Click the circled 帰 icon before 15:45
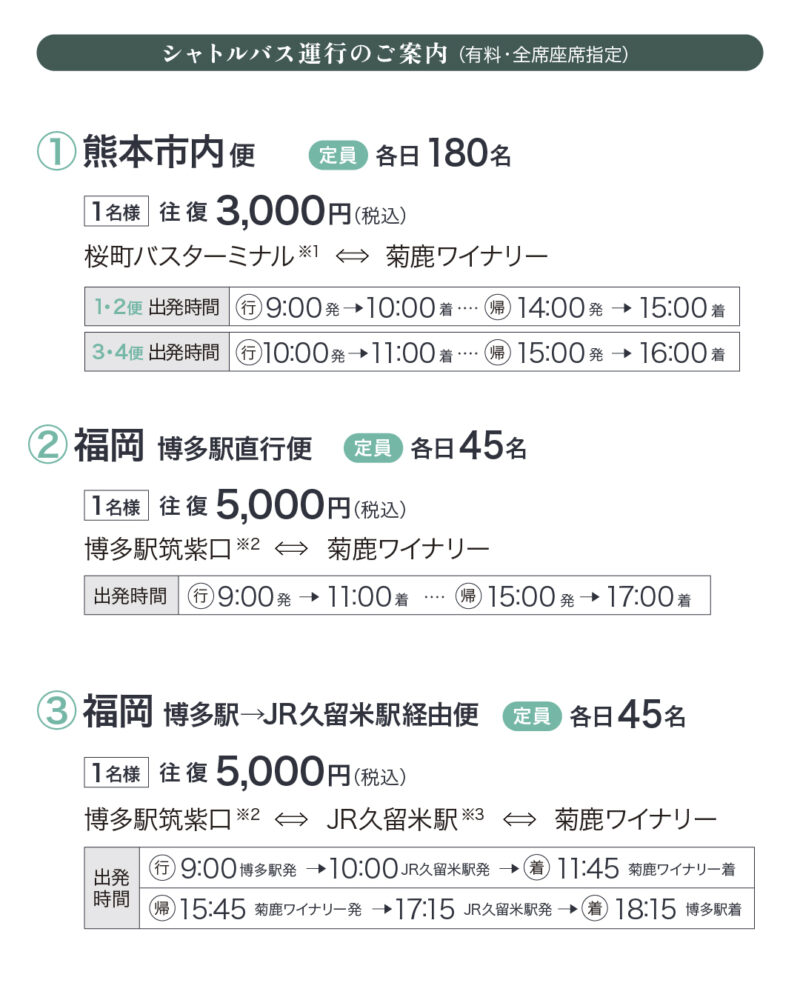Screen dimensions: 800x1000 (x=164, y=909)
